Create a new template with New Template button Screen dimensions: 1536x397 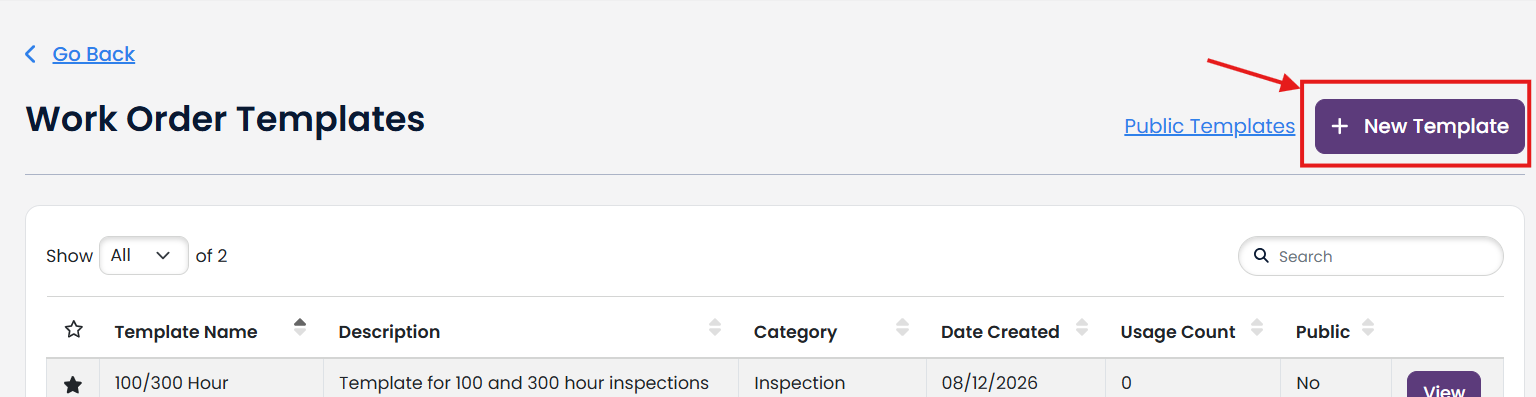click(x=1420, y=126)
